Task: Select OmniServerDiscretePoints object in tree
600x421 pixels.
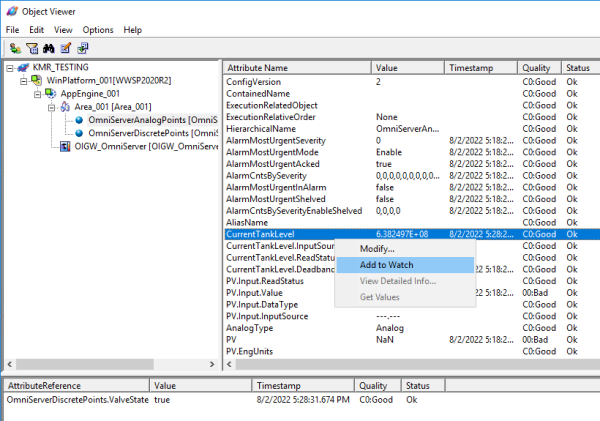Action: click(x=153, y=133)
